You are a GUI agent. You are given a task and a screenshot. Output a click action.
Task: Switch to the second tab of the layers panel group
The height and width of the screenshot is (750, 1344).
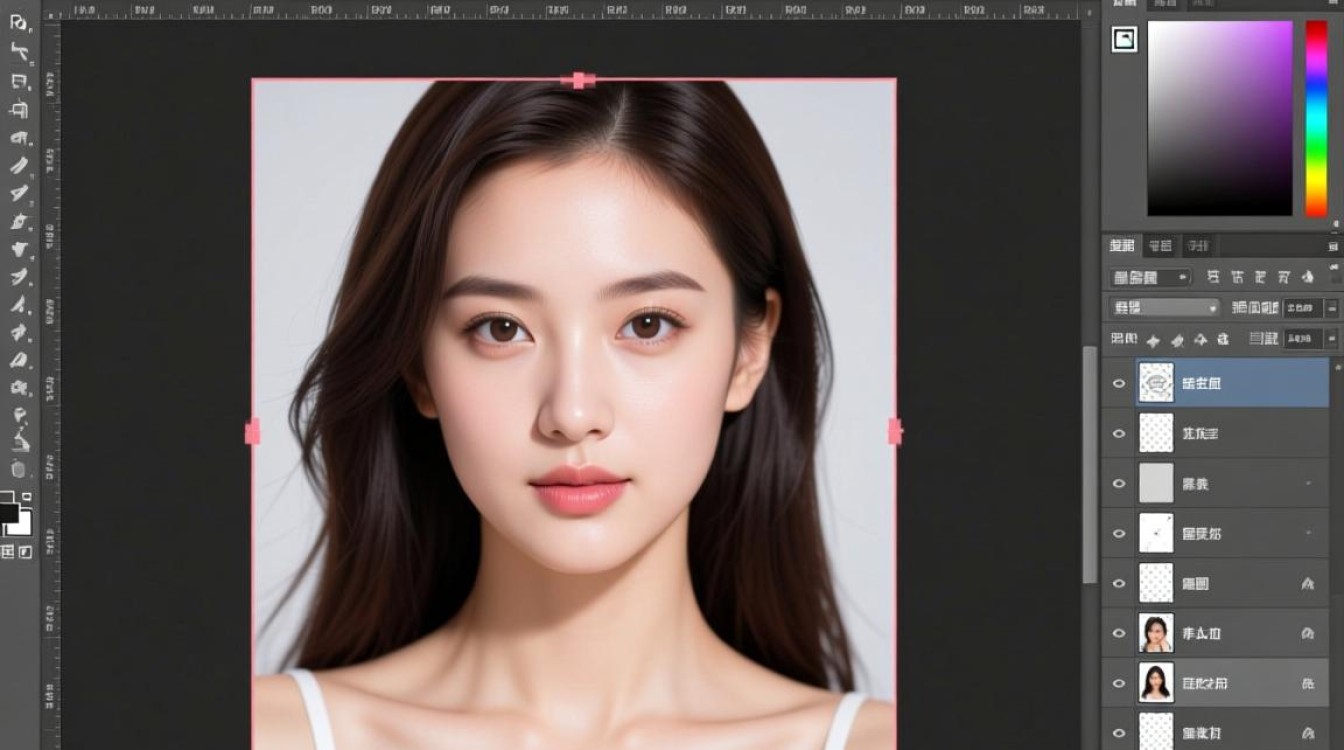click(1160, 245)
